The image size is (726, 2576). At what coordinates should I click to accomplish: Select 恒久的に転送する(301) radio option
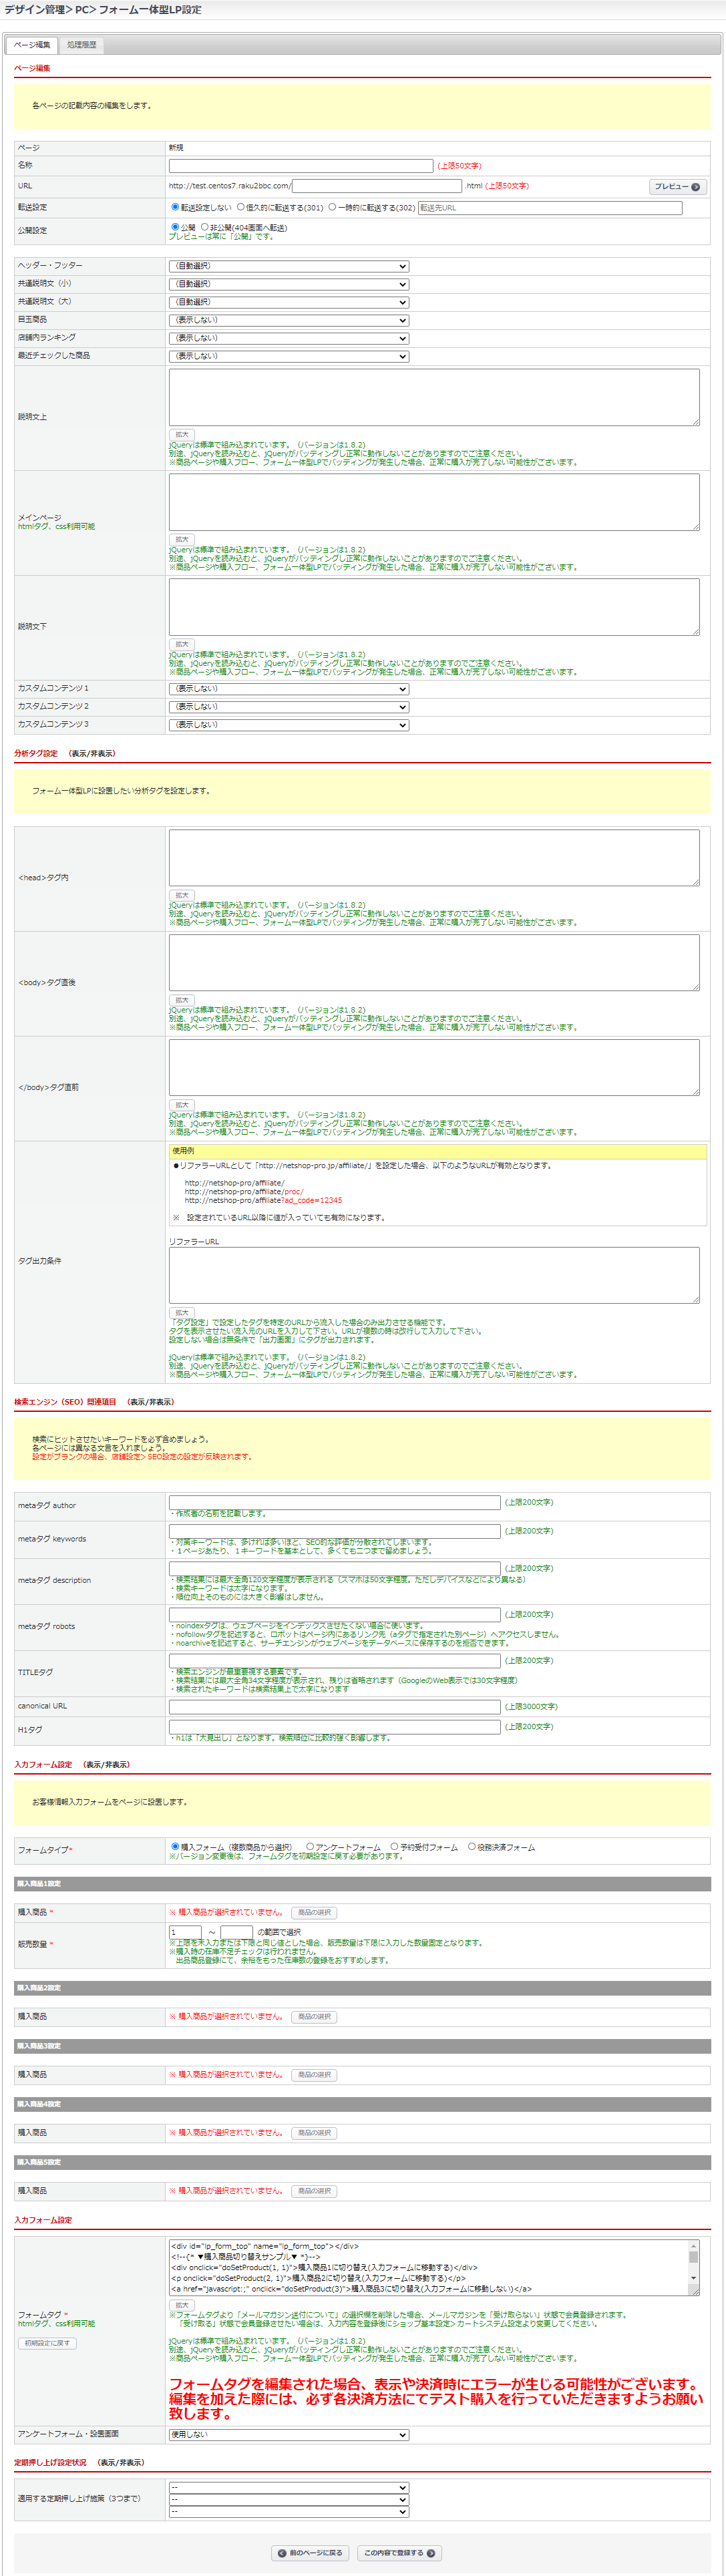[241, 207]
